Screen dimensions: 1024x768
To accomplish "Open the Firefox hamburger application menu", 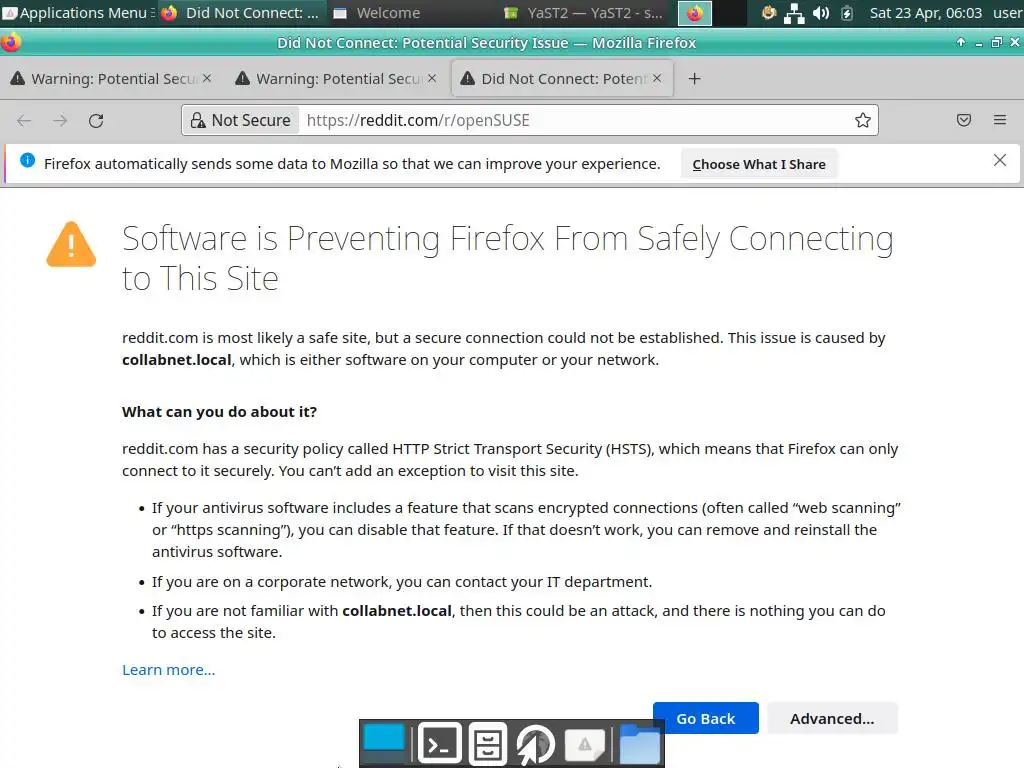I will pyautogui.click(x=999, y=121).
